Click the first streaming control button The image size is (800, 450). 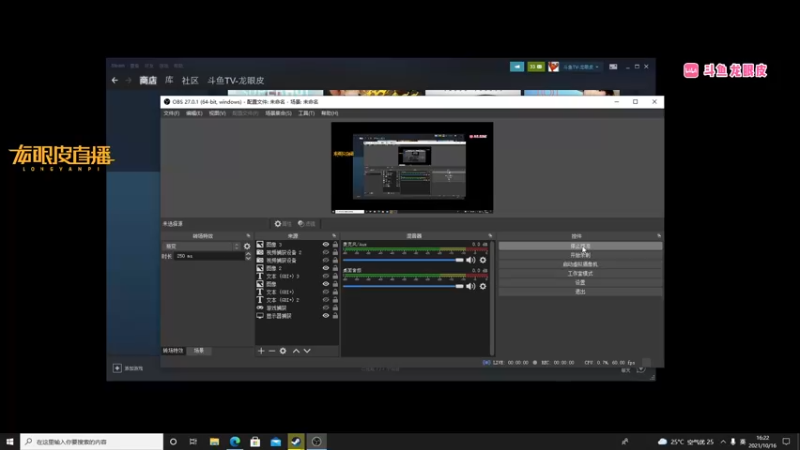[x=580, y=246]
